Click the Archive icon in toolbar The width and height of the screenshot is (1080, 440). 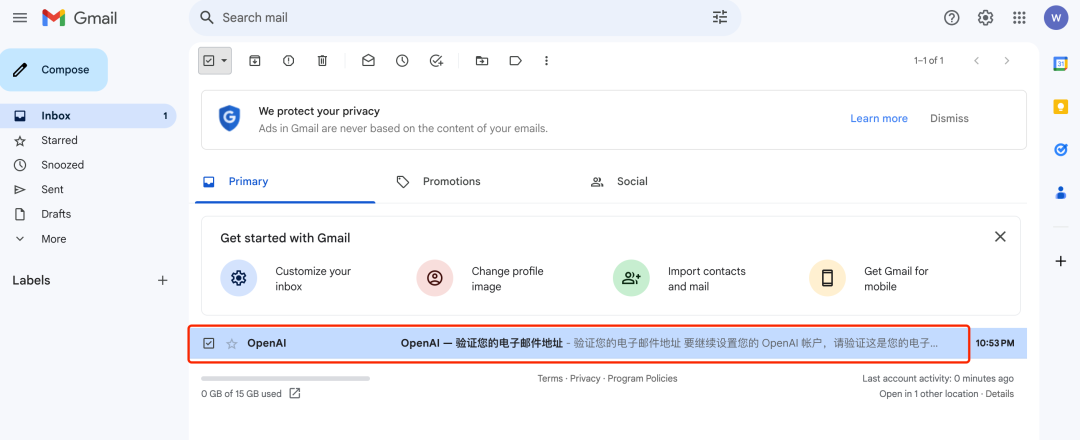pos(255,61)
